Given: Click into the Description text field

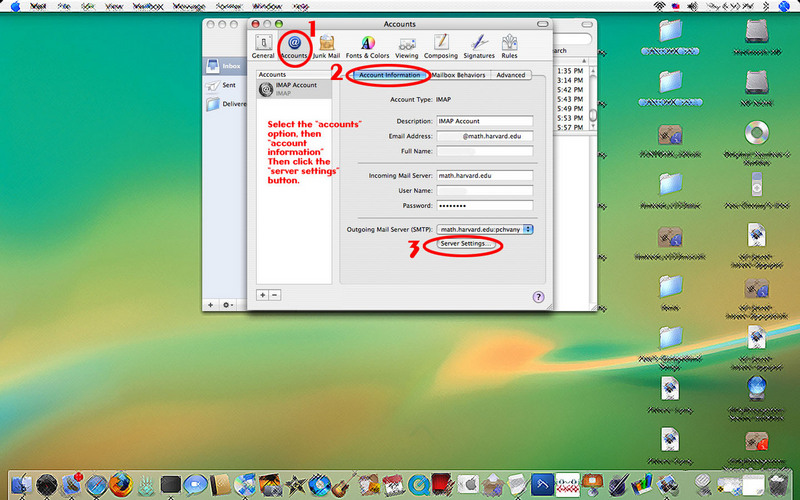Looking at the screenshot, I should (x=484, y=121).
